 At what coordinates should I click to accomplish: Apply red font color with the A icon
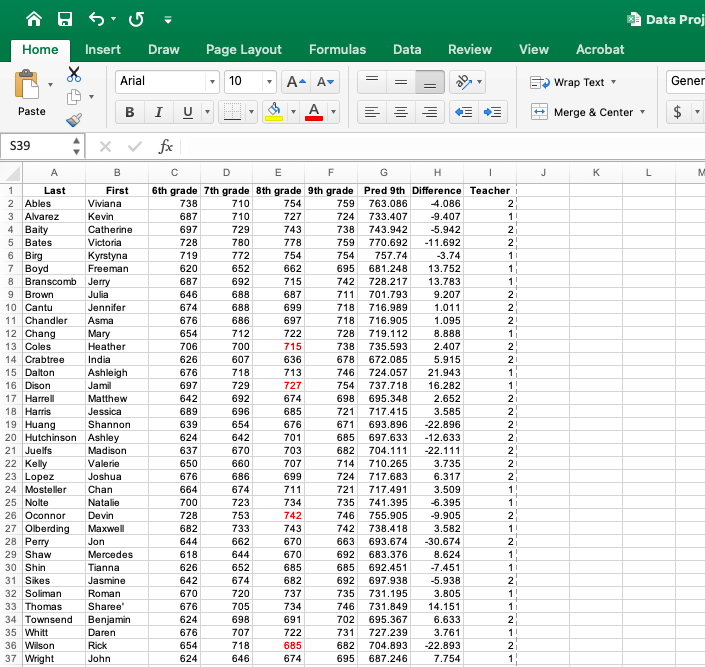pyautogui.click(x=314, y=112)
